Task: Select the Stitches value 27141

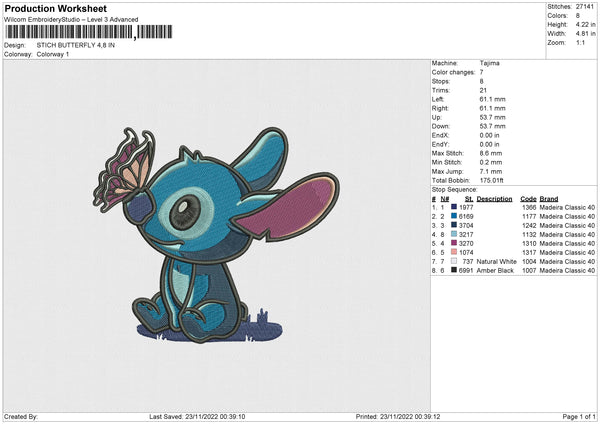Action: point(585,7)
